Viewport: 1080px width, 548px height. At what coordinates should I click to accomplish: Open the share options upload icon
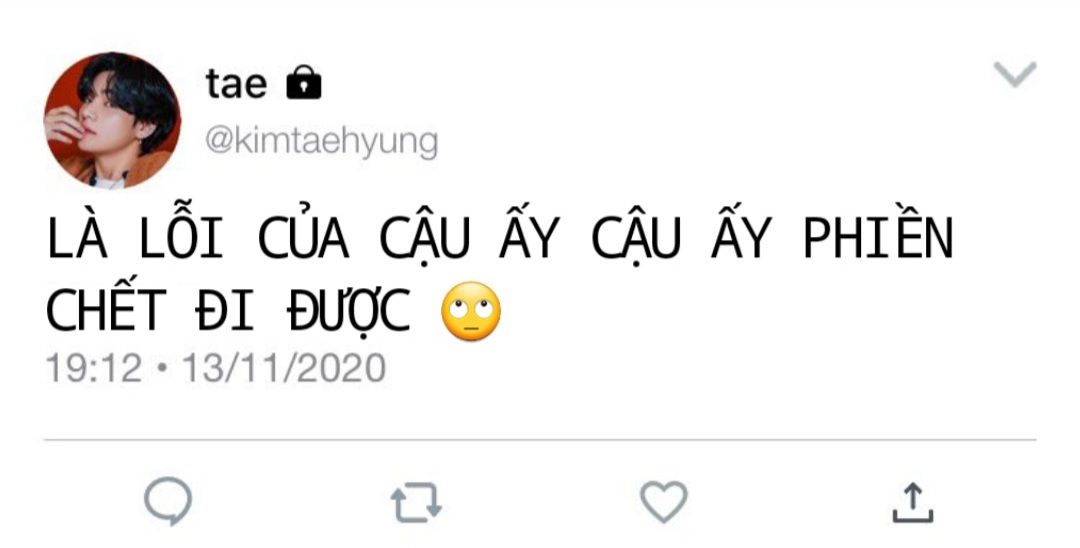coord(913,503)
